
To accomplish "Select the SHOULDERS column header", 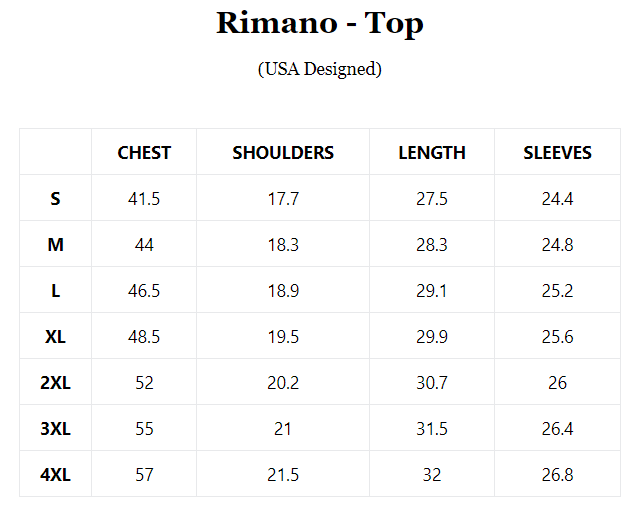I will 283,153.
